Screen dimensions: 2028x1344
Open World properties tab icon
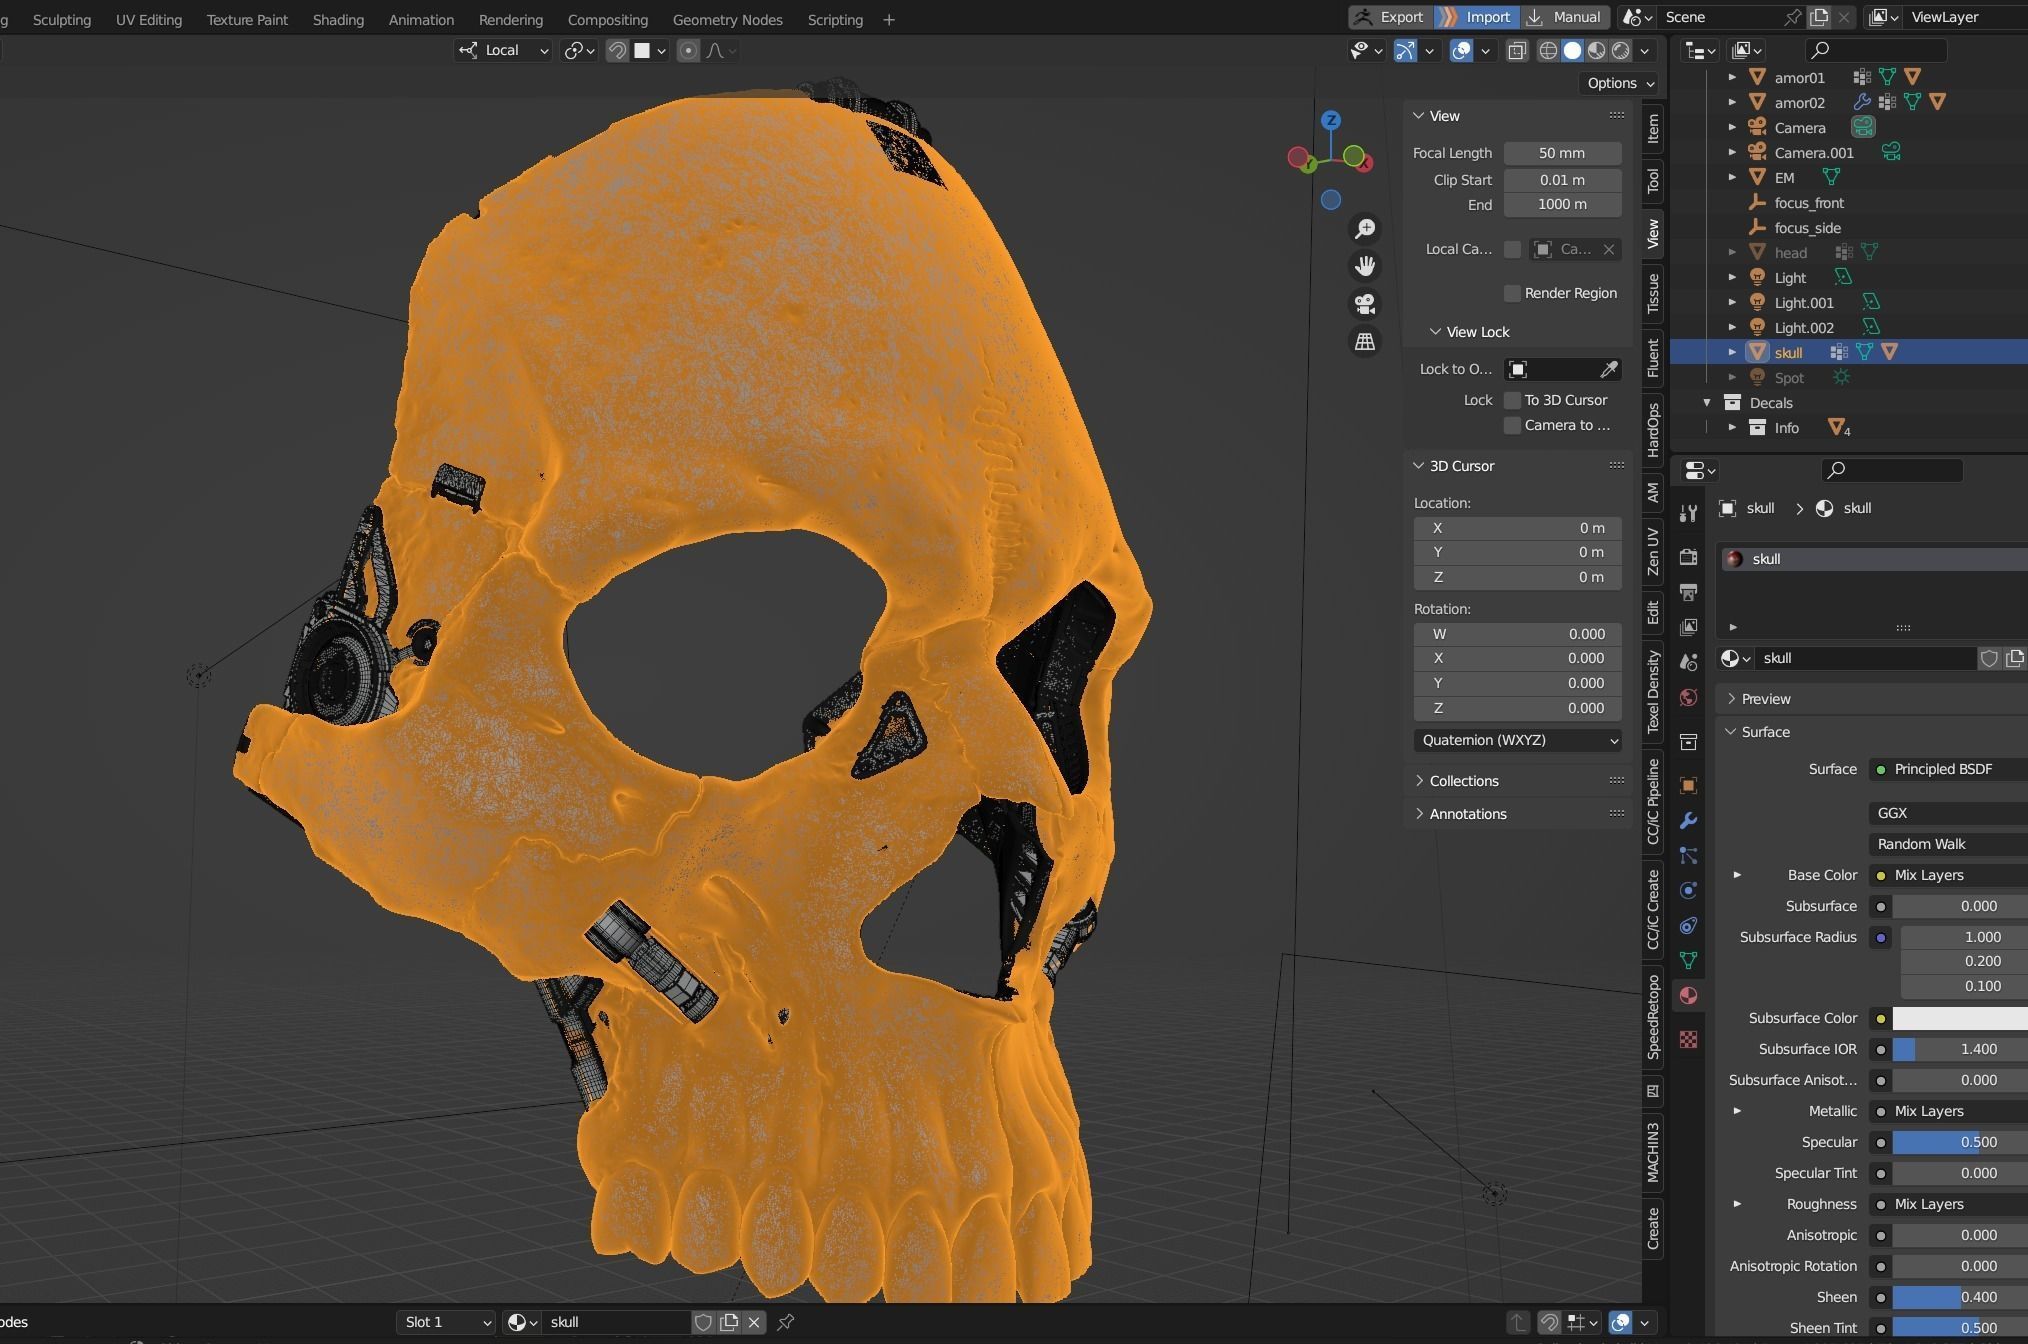point(1689,697)
